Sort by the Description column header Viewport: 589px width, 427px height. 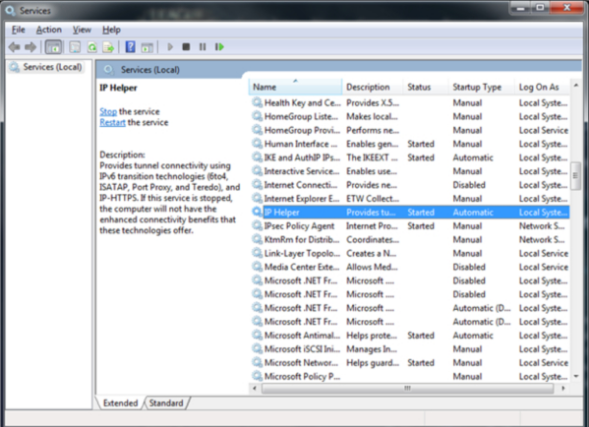click(x=373, y=87)
